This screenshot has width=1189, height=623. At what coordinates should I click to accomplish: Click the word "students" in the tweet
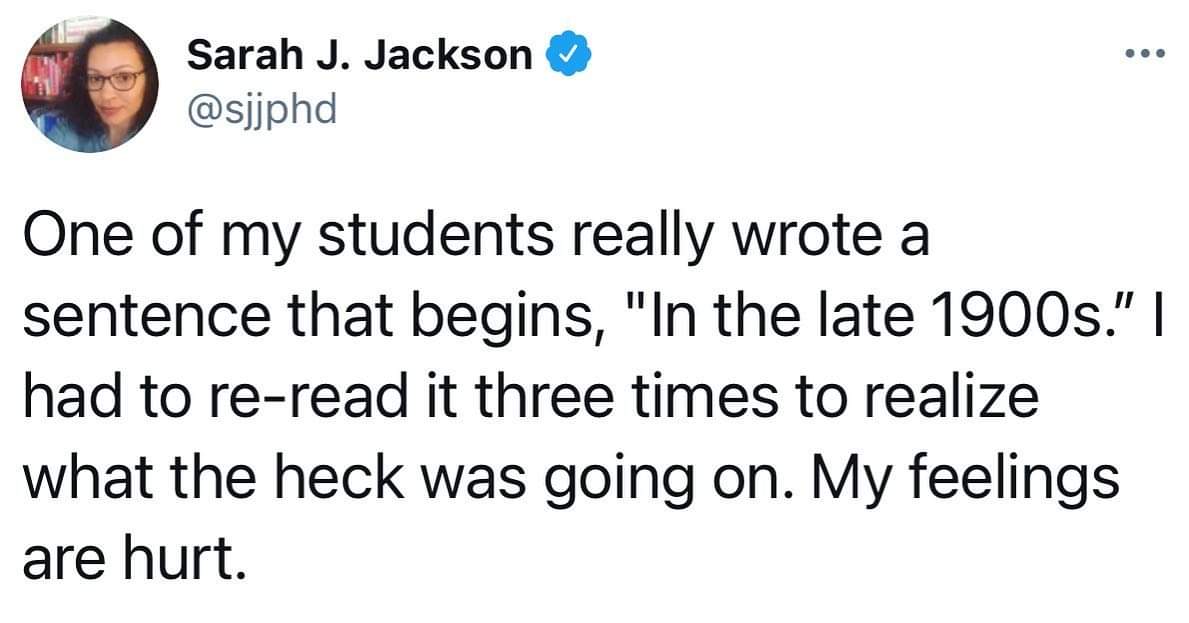pyautogui.click(x=435, y=235)
